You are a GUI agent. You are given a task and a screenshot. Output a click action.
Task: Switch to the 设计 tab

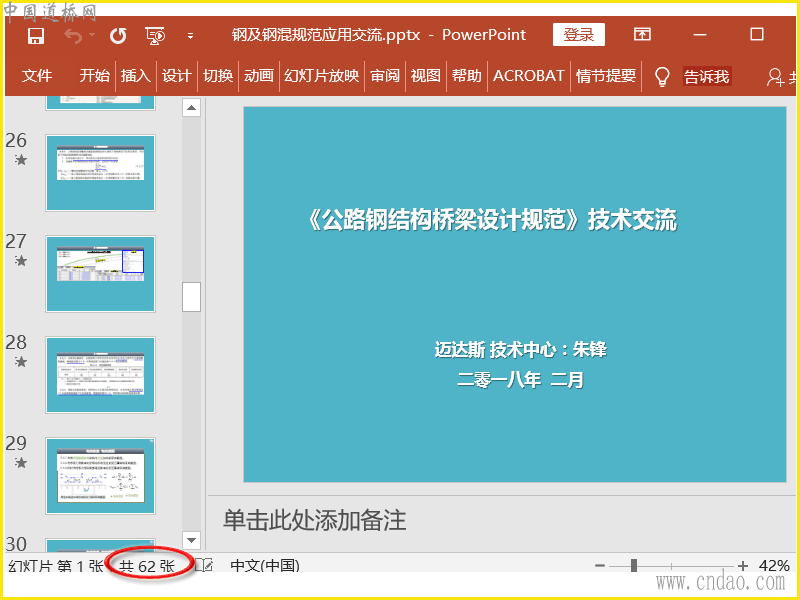pos(177,76)
